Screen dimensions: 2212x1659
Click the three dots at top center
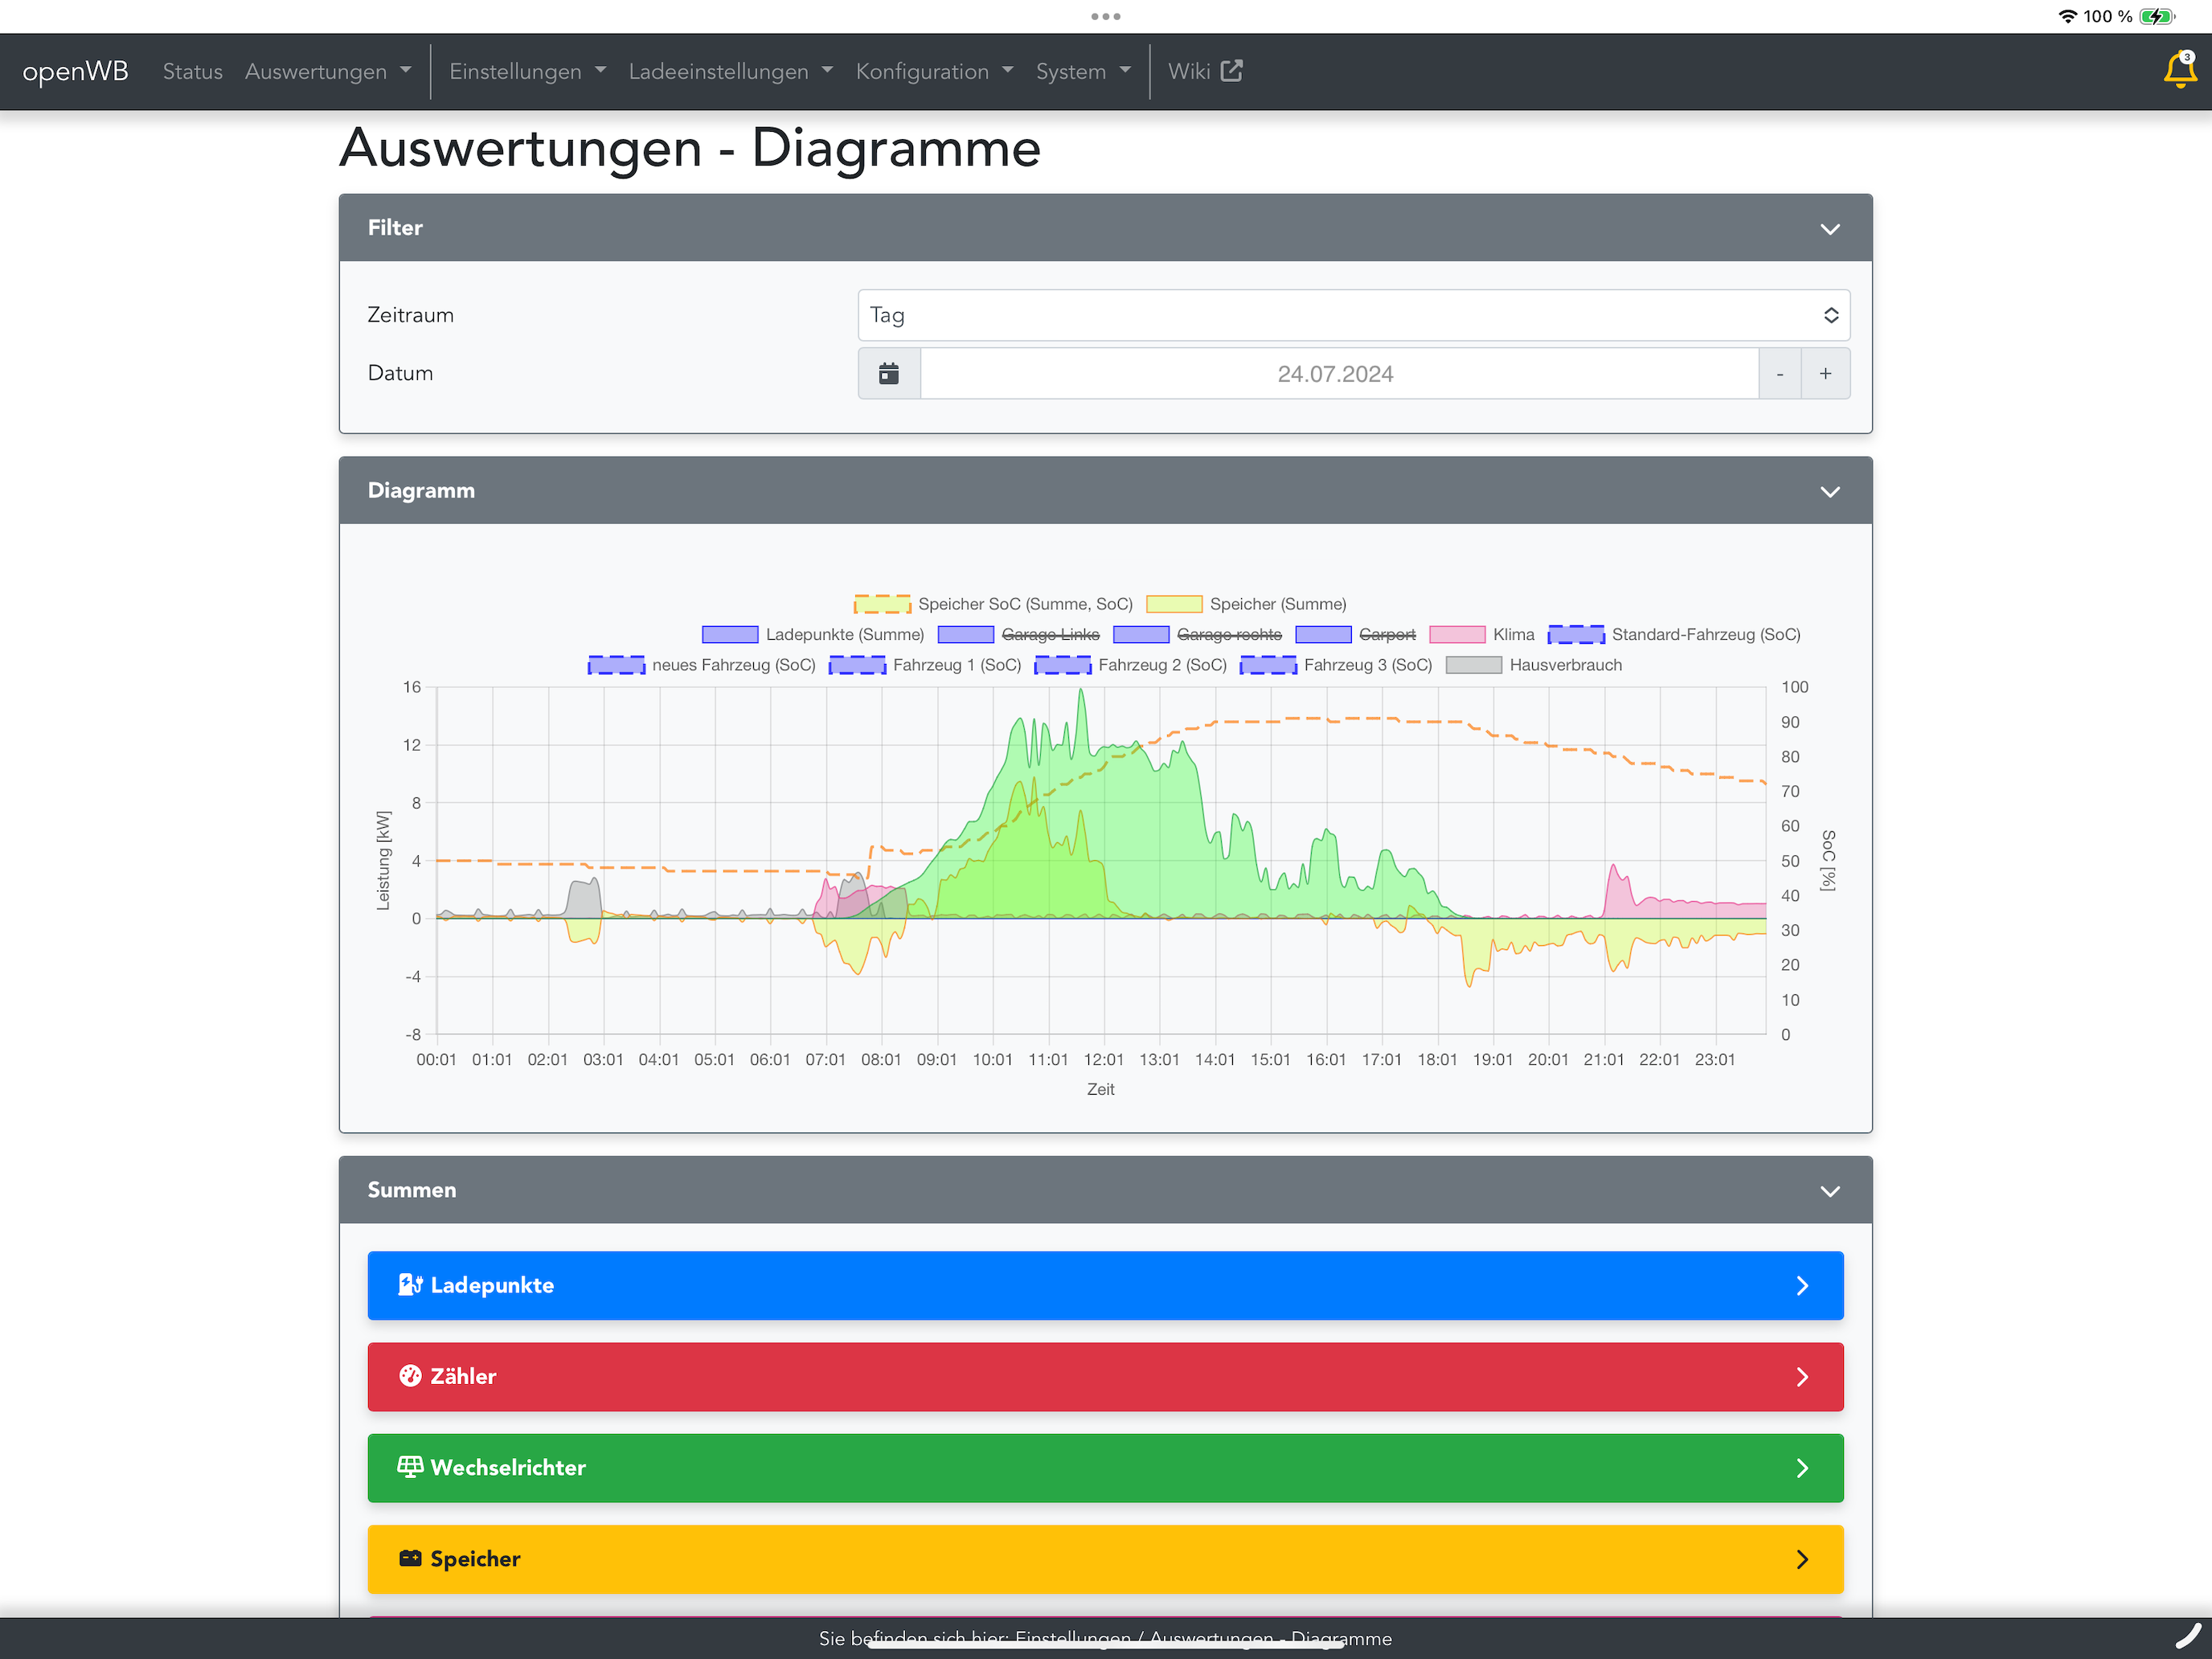(1106, 16)
